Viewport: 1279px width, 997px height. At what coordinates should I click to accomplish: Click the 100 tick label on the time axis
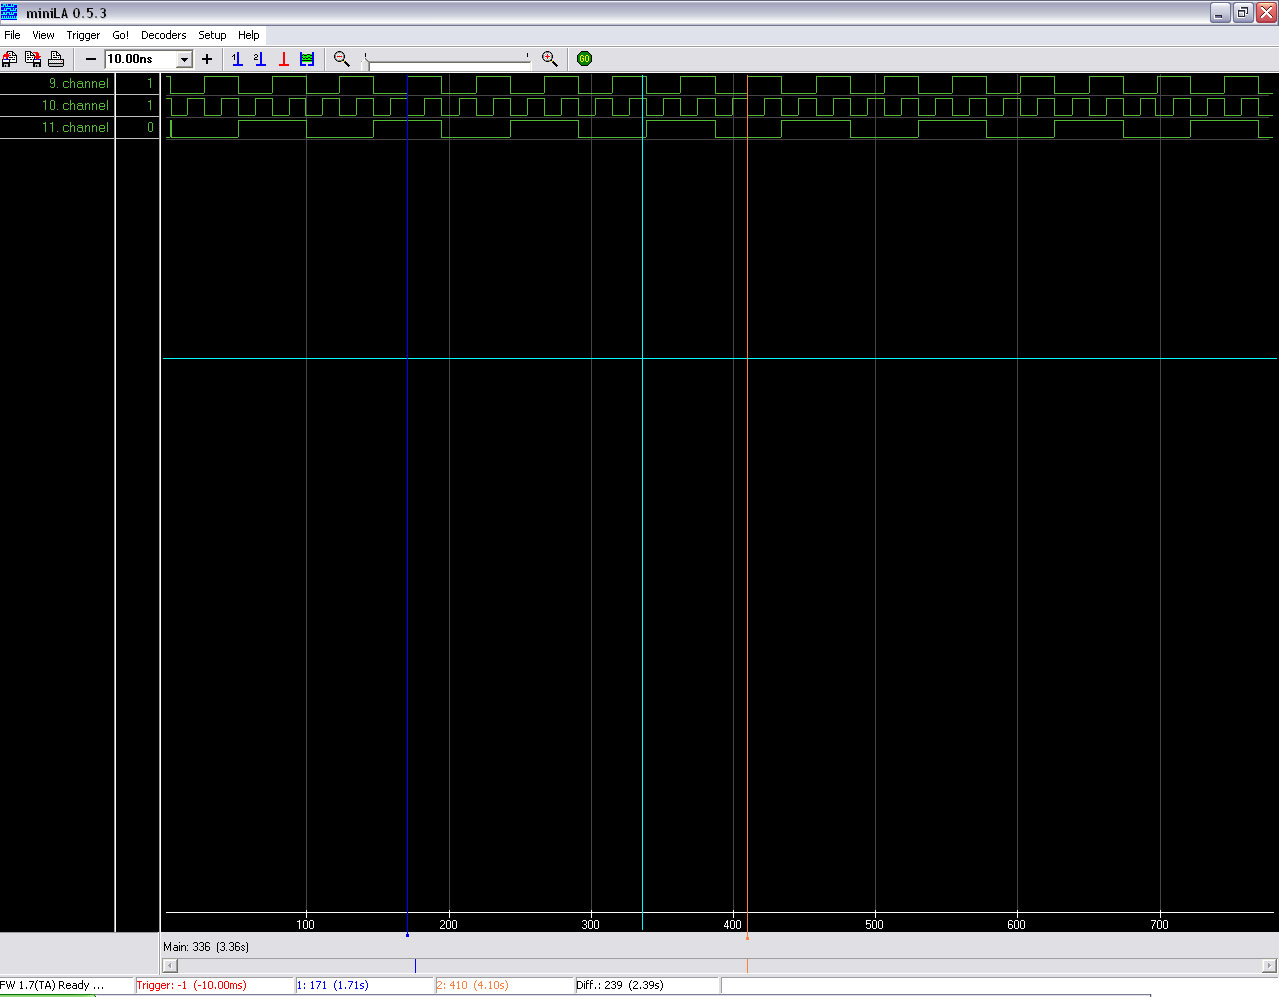(306, 924)
